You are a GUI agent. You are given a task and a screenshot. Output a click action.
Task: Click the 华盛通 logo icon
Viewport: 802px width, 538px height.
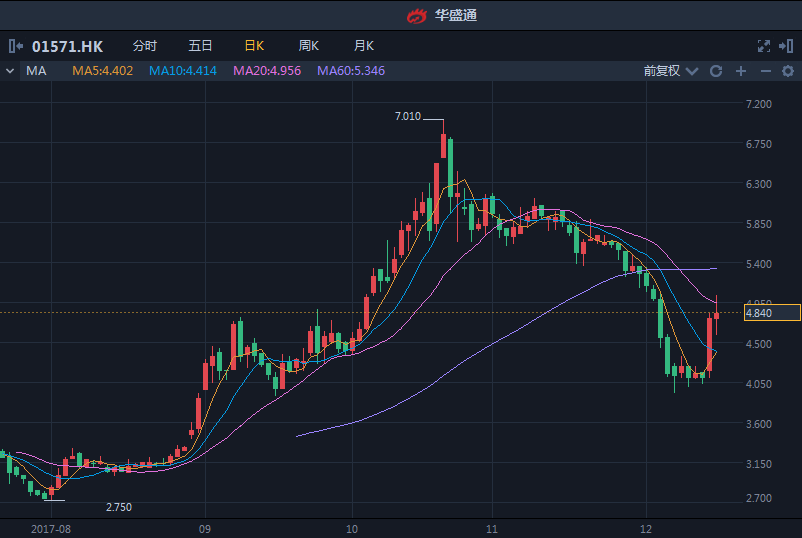[416, 15]
